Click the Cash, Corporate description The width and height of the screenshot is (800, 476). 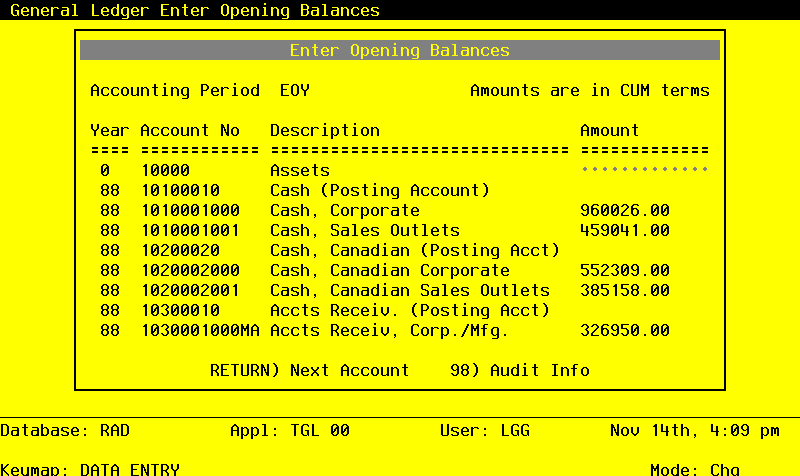pyautogui.click(x=344, y=210)
